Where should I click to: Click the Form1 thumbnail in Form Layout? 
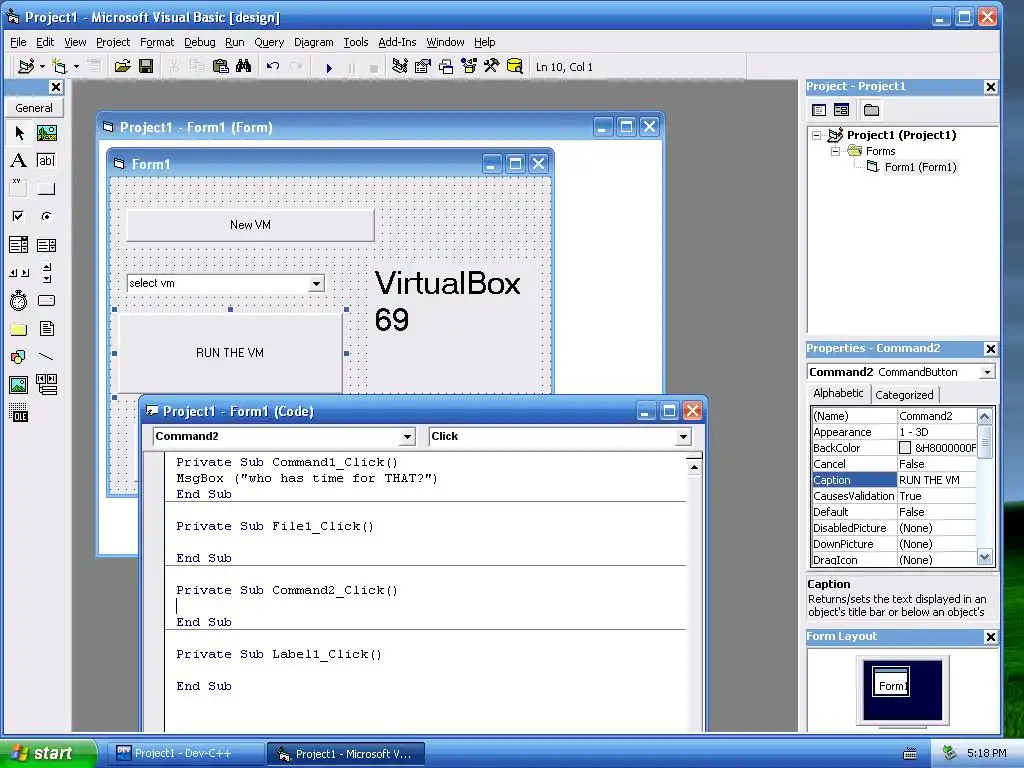pos(891,682)
